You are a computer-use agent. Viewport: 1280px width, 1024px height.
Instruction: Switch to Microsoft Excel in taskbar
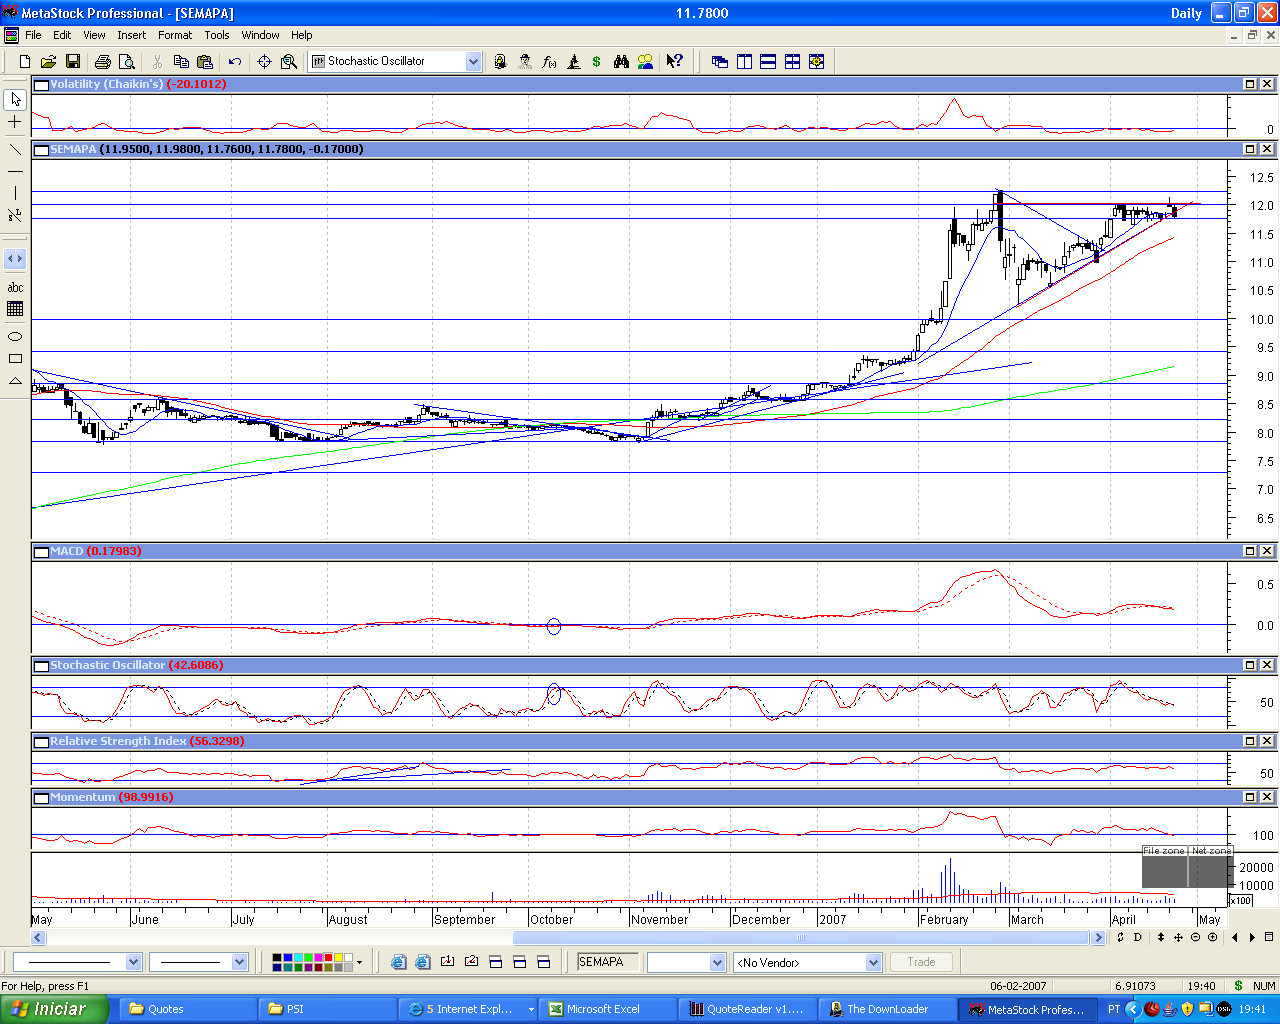[606, 1009]
